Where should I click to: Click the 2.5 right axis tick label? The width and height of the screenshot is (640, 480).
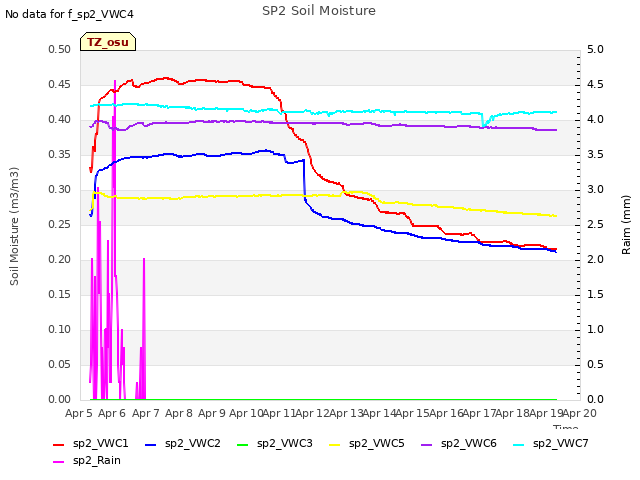[x=595, y=224]
